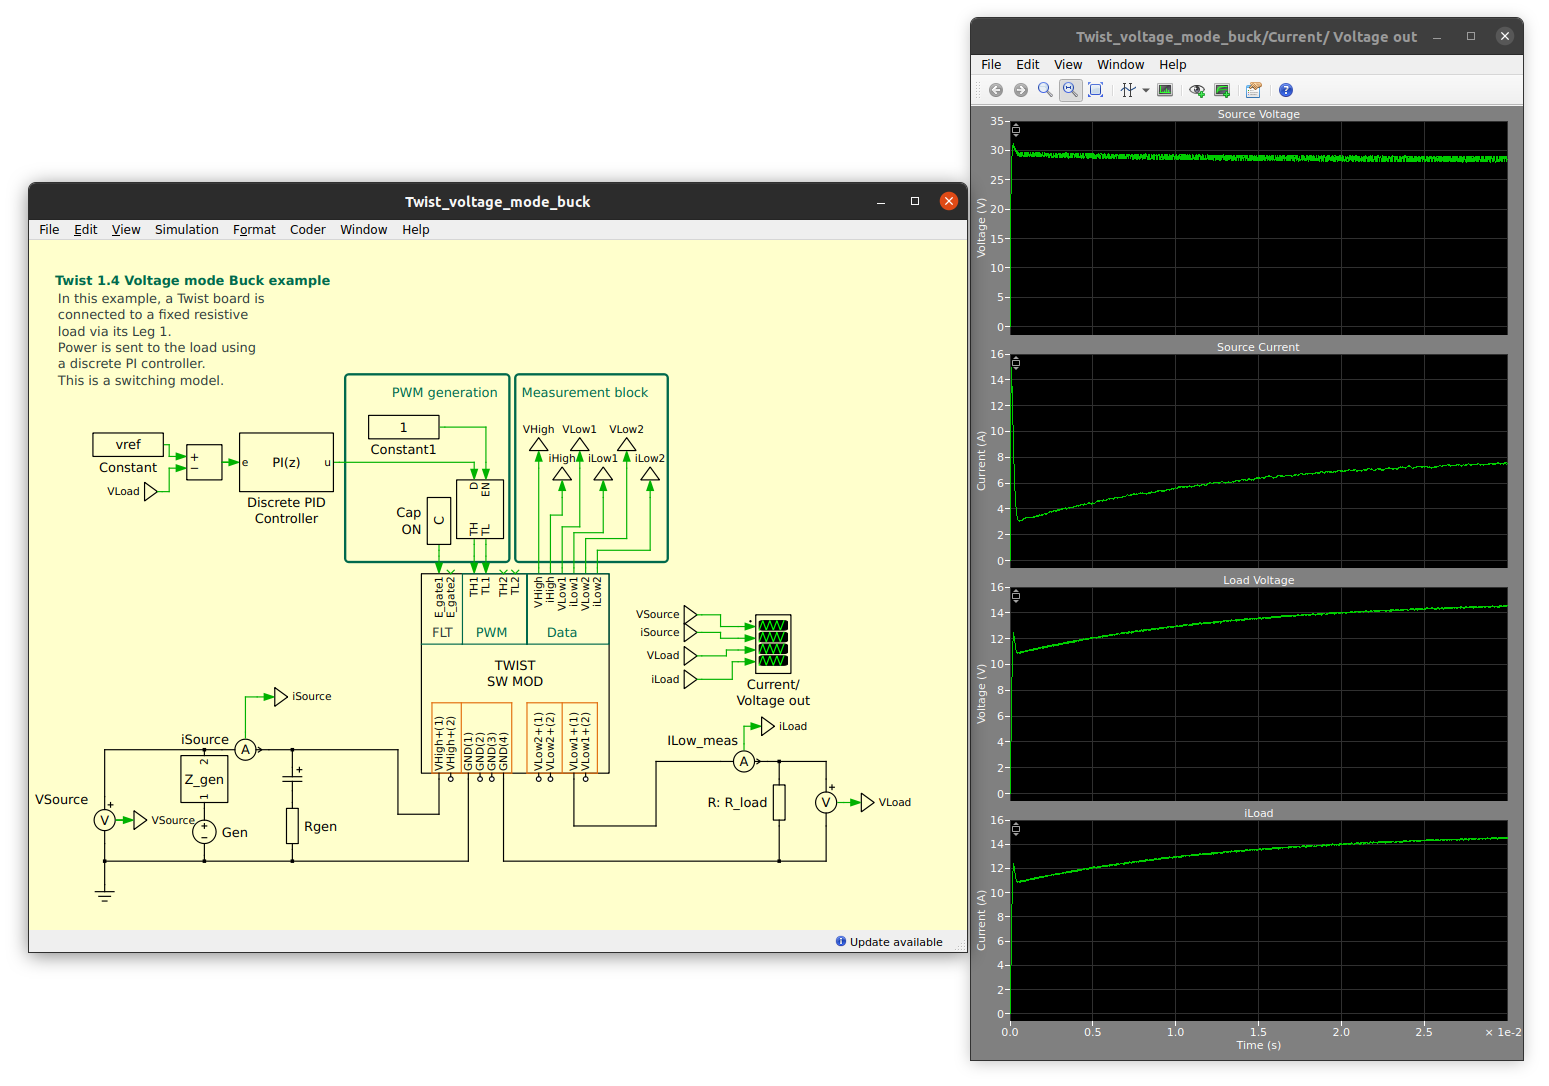The image size is (1549, 1086).
Task: Click the hold current trace eye icon
Action: pyautogui.click(x=1197, y=90)
